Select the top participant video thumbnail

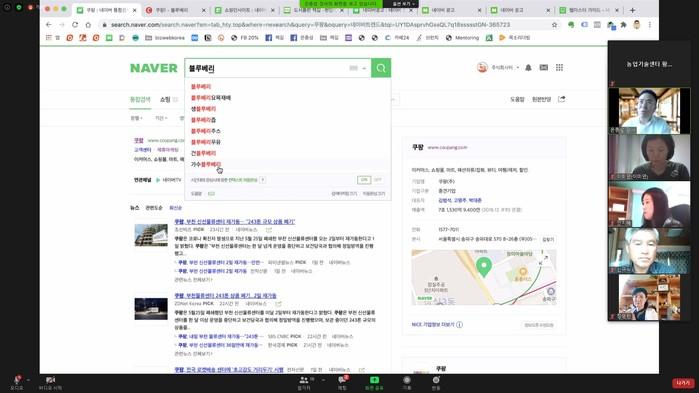(x=649, y=111)
